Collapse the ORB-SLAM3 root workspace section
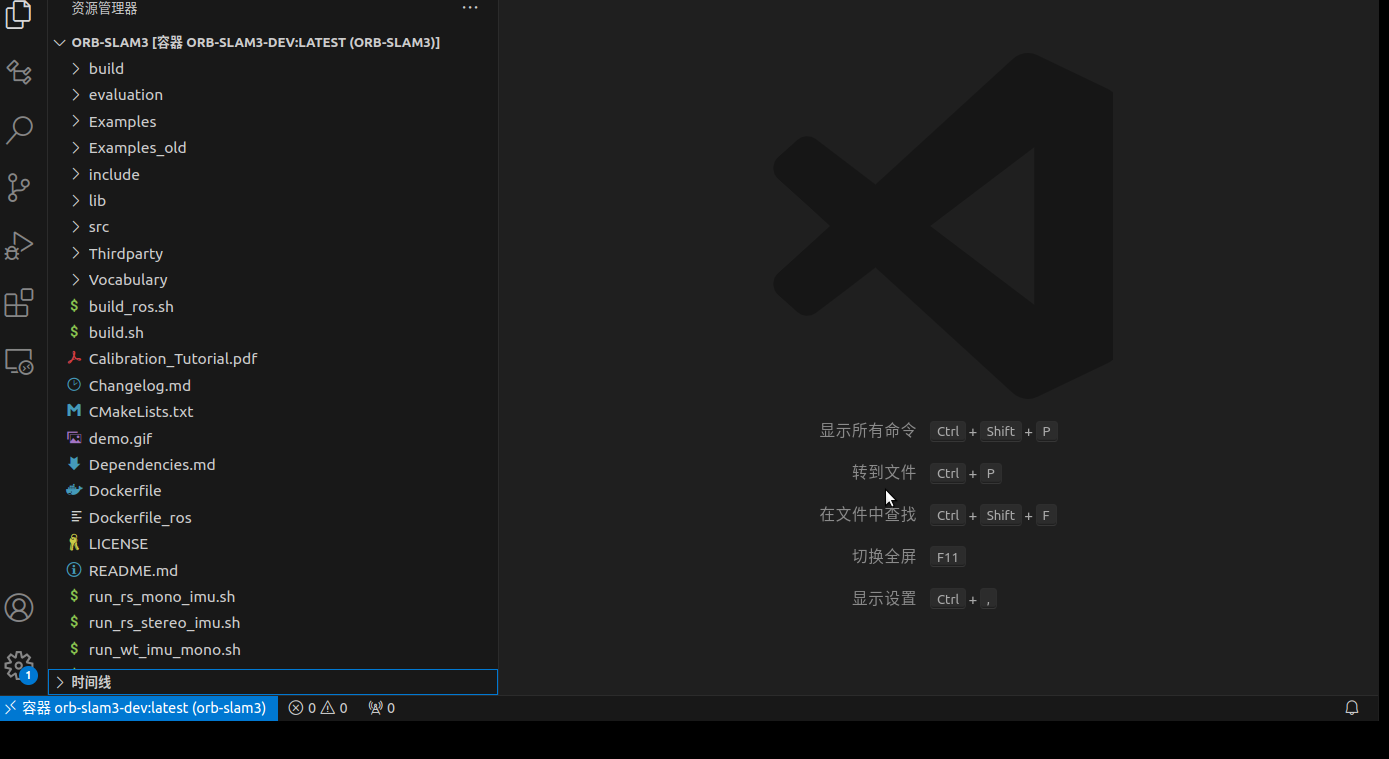The height and width of the screenshot is (759, 1389). pyautogui.click(x=273, y=43)
